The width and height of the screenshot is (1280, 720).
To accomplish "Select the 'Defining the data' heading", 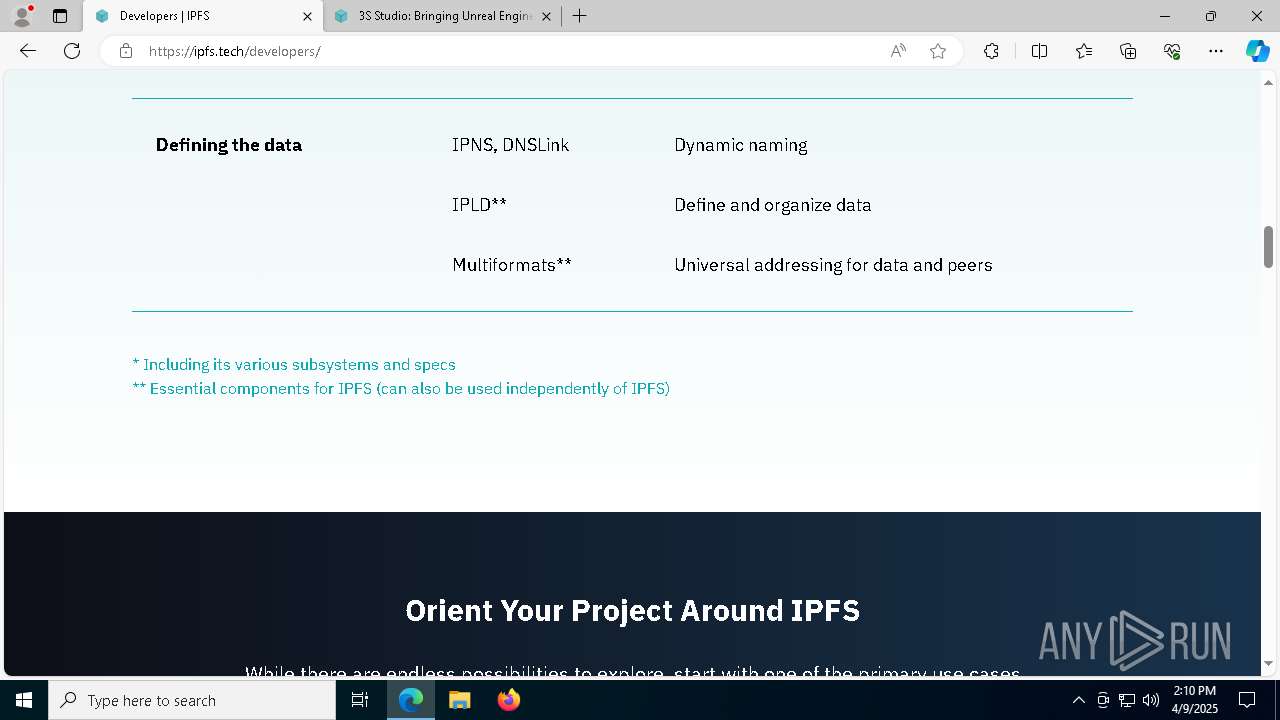I will click(x=228, y=145).
